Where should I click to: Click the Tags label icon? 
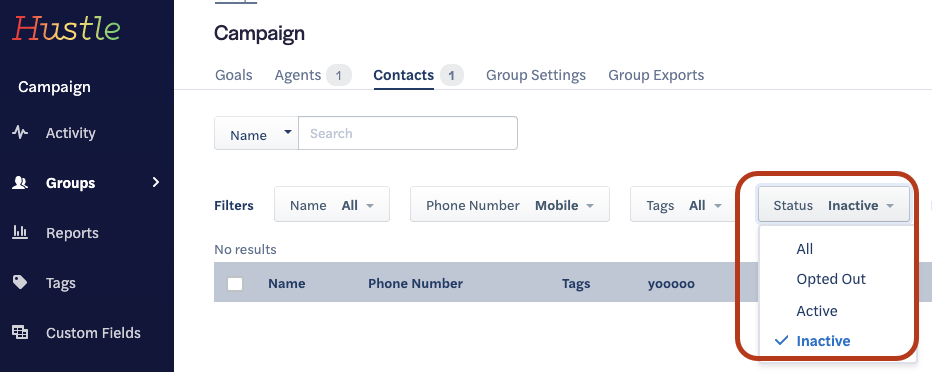[x=20, y=282]
